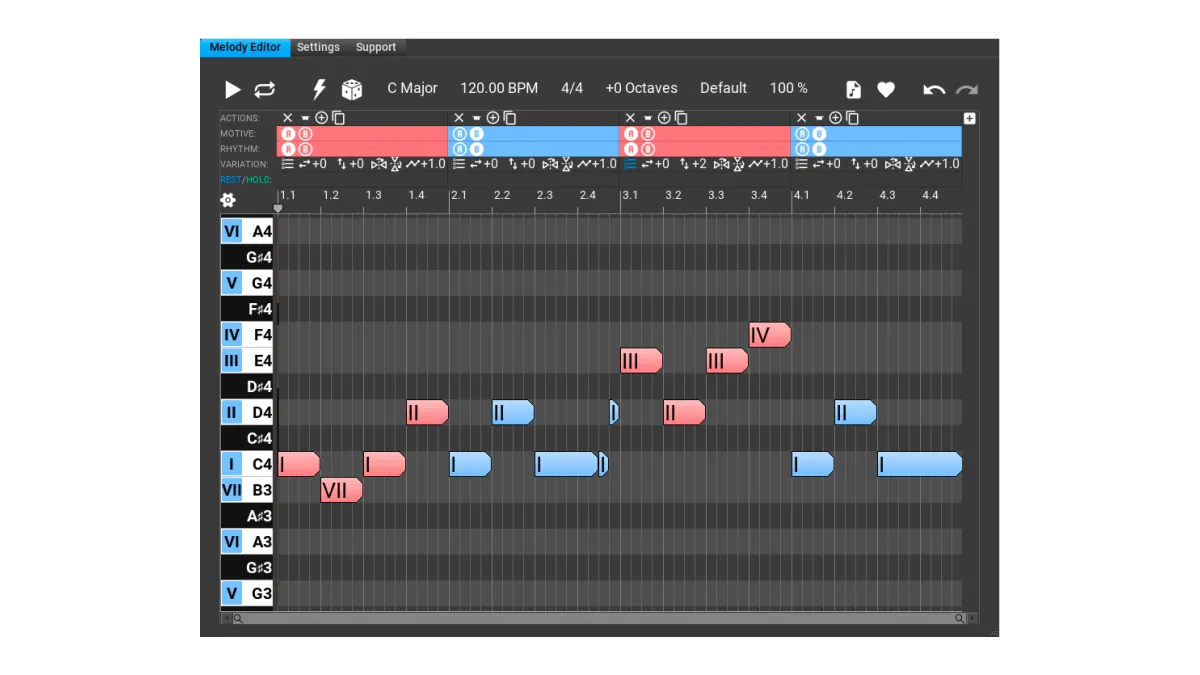Start playback with the play button

click(233, 90)
